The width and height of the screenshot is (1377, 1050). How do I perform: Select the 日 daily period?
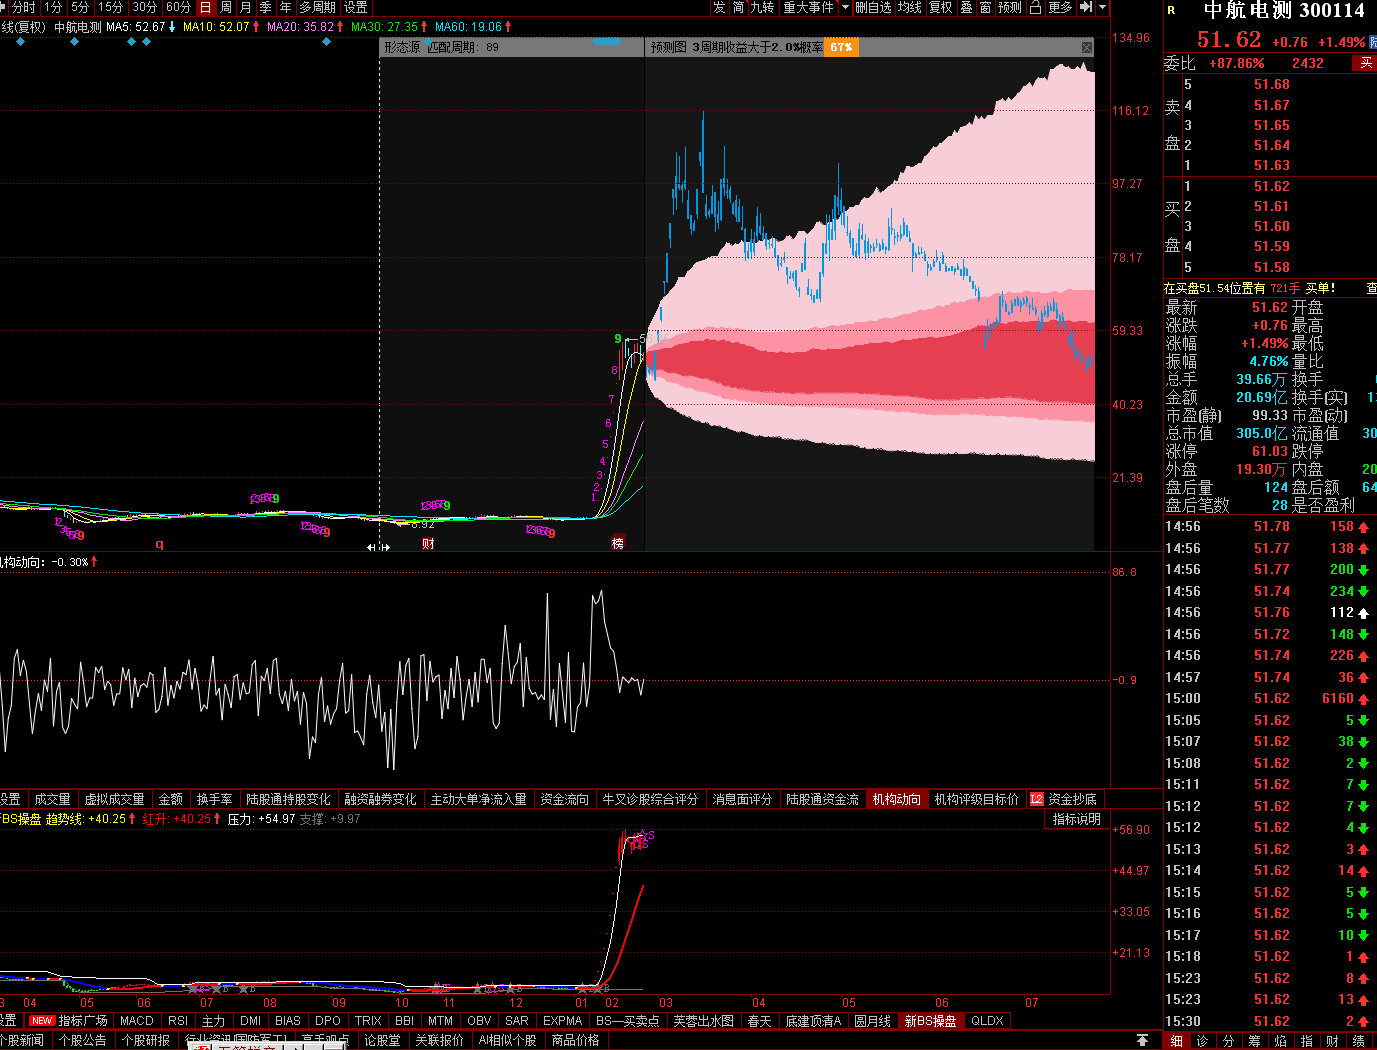[206, 7]
